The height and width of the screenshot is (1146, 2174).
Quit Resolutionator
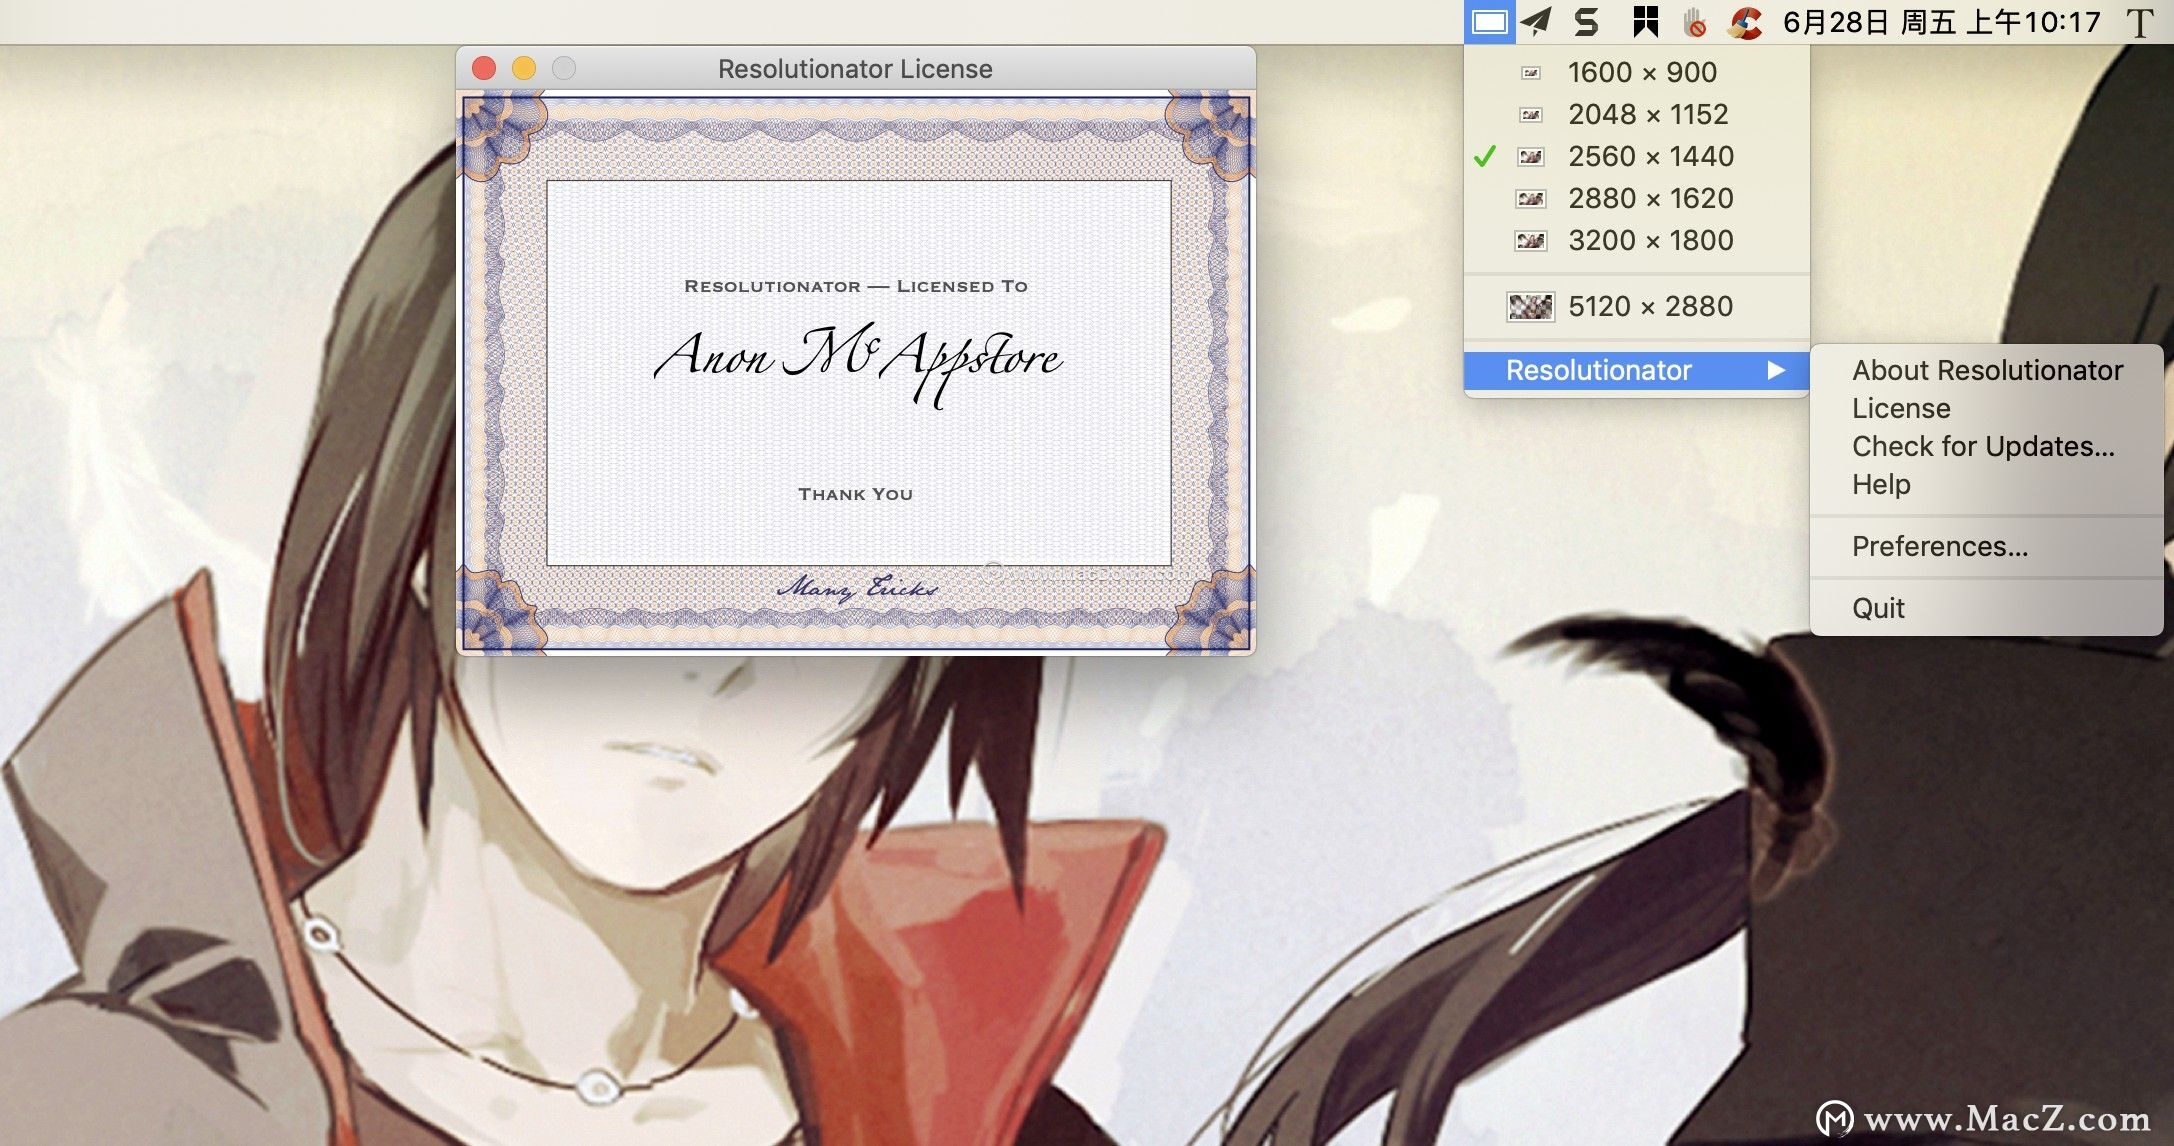[1987, 608]
